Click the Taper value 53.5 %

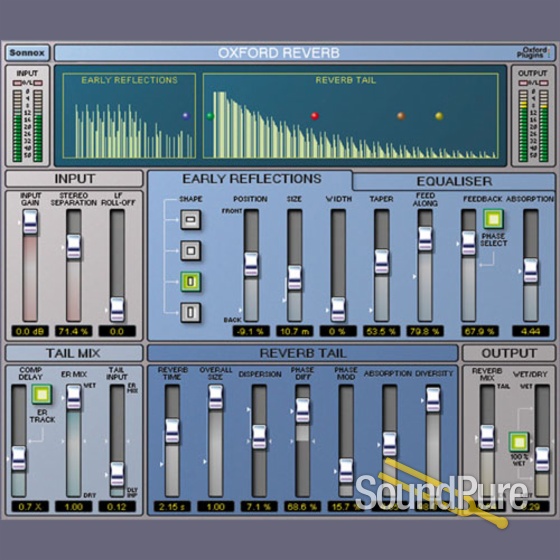(381, 331)
